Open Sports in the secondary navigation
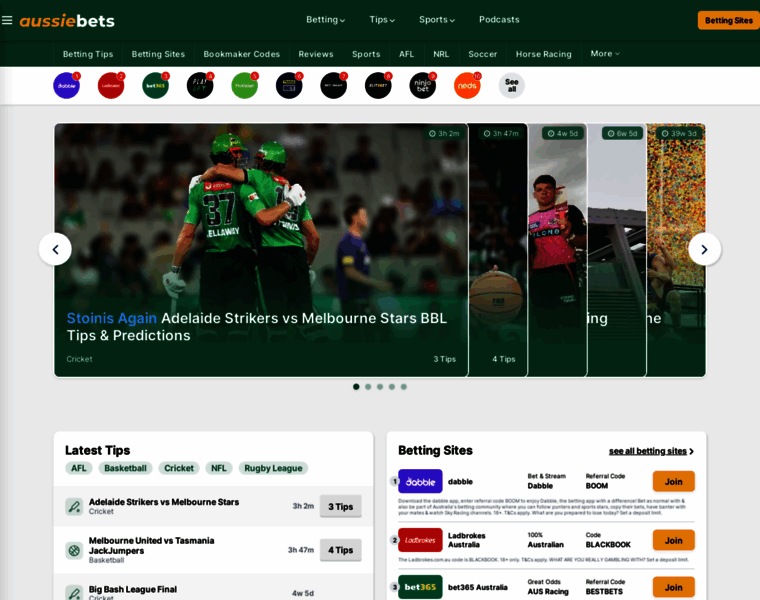This screenshot has width=760, height=600. pos(366,54)
